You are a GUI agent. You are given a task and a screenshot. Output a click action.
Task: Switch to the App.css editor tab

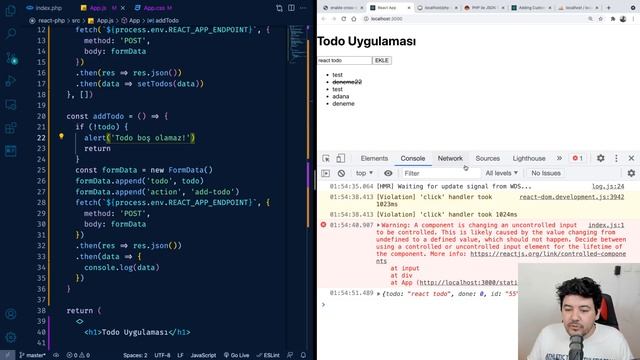tap(153, 8)
